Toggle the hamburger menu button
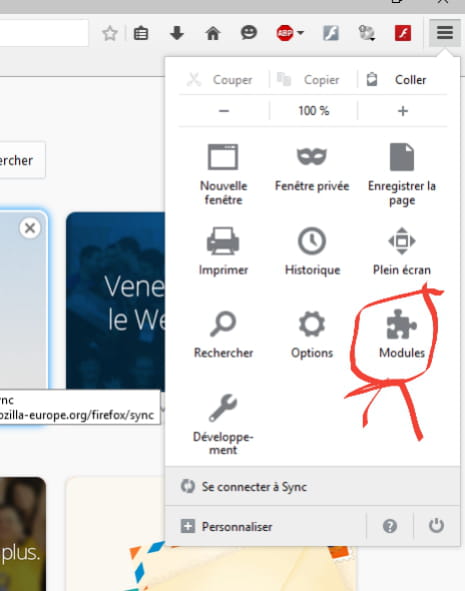Viewport: 465px width, 591px height. point(445,33)
